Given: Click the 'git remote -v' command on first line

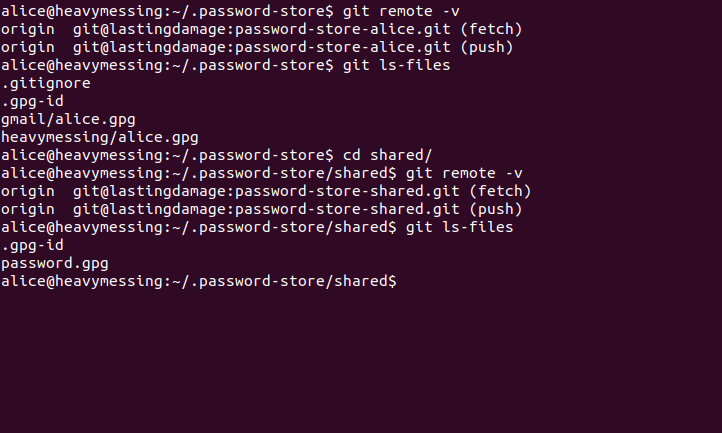Looking at the screenshot, I should tap(401, 11).
